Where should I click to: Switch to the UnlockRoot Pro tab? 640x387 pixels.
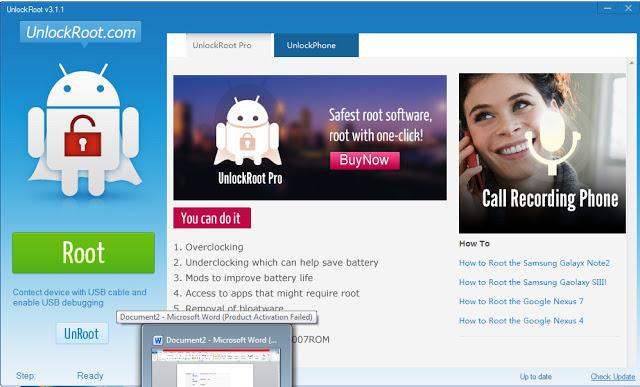pyautogui.click(x=222, y=45)
